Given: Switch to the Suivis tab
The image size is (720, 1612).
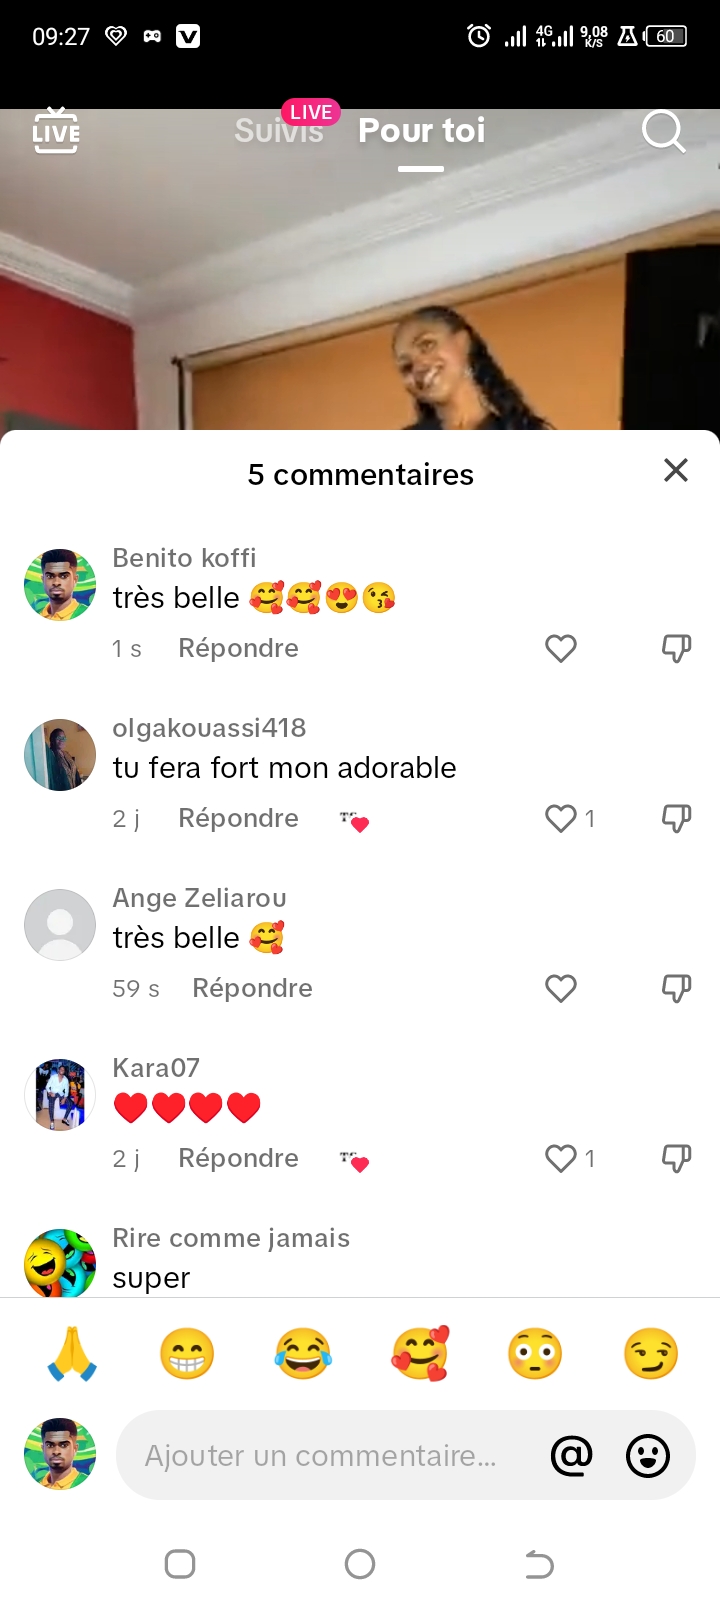Looking at the screenshot, I should 279,131.
